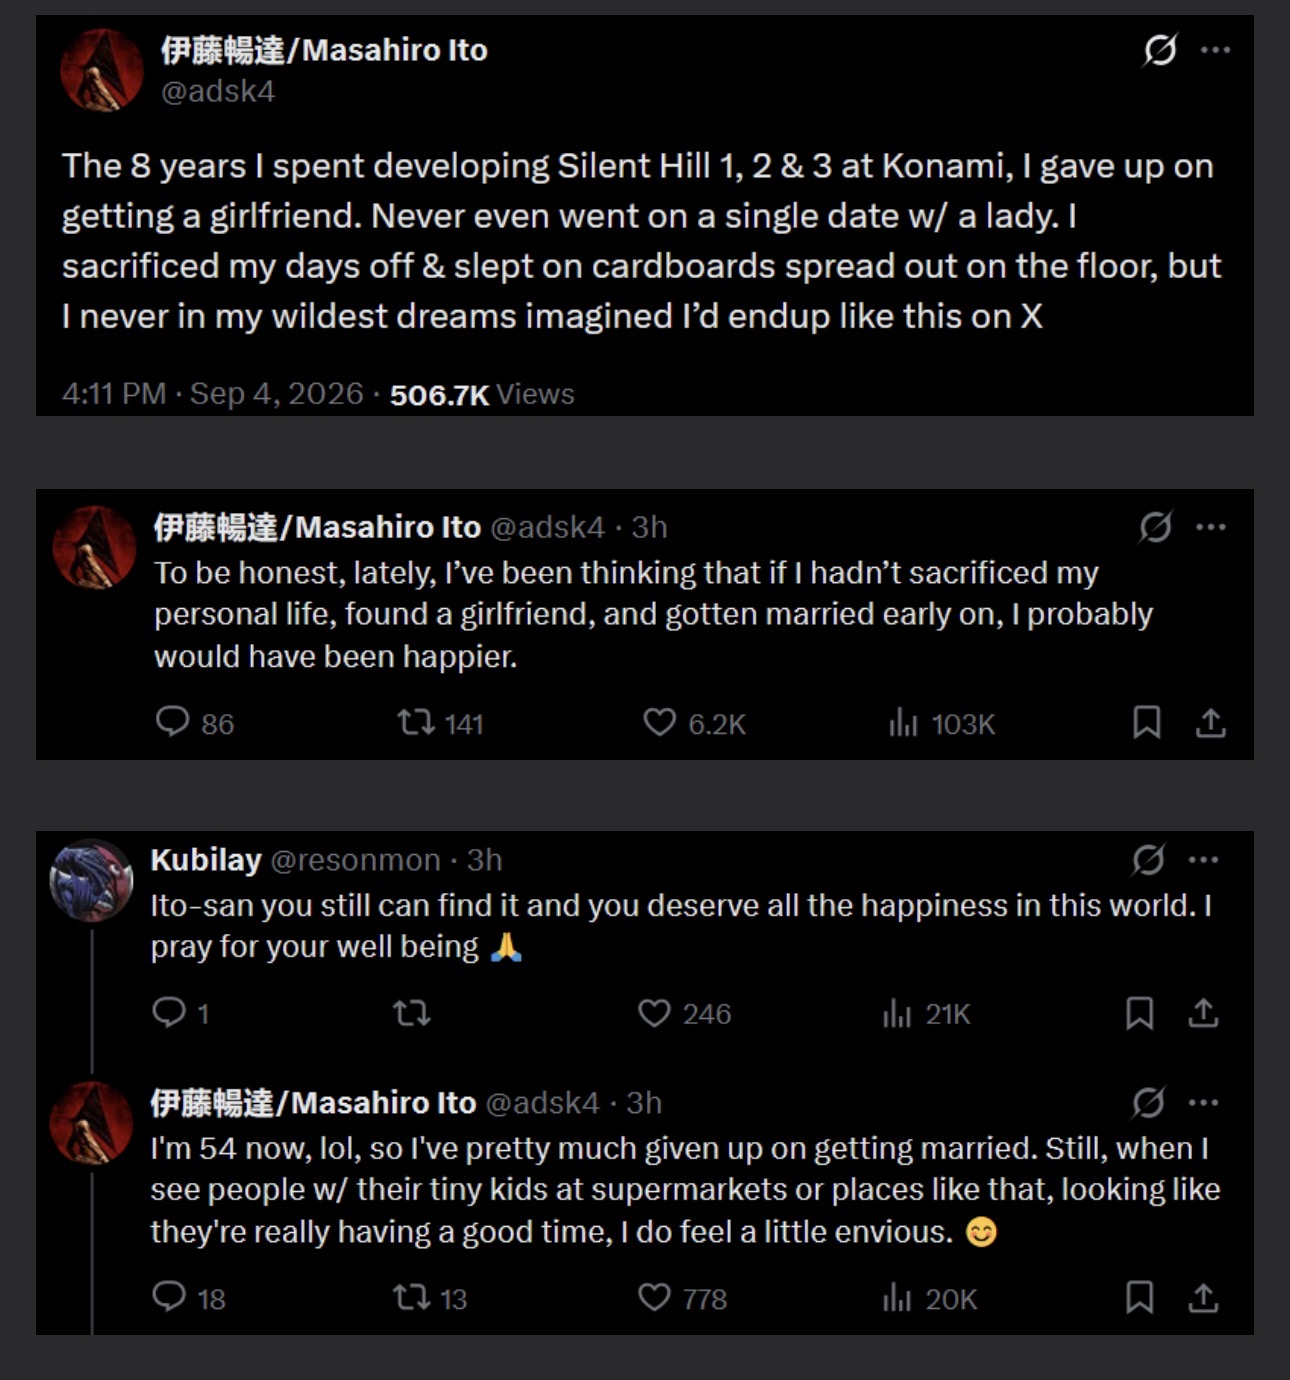The height and width of the screenshot is (1380, 1290).
Task: Bookmark the "I'm 54 now" tweet
Action: [1139, 1297]
